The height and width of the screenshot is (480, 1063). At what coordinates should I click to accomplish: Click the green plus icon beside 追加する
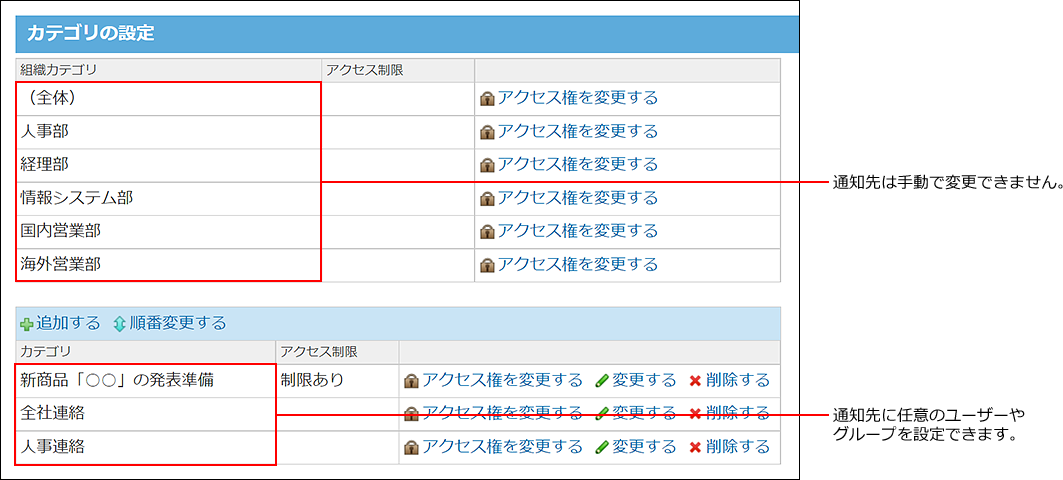[27, 324]
